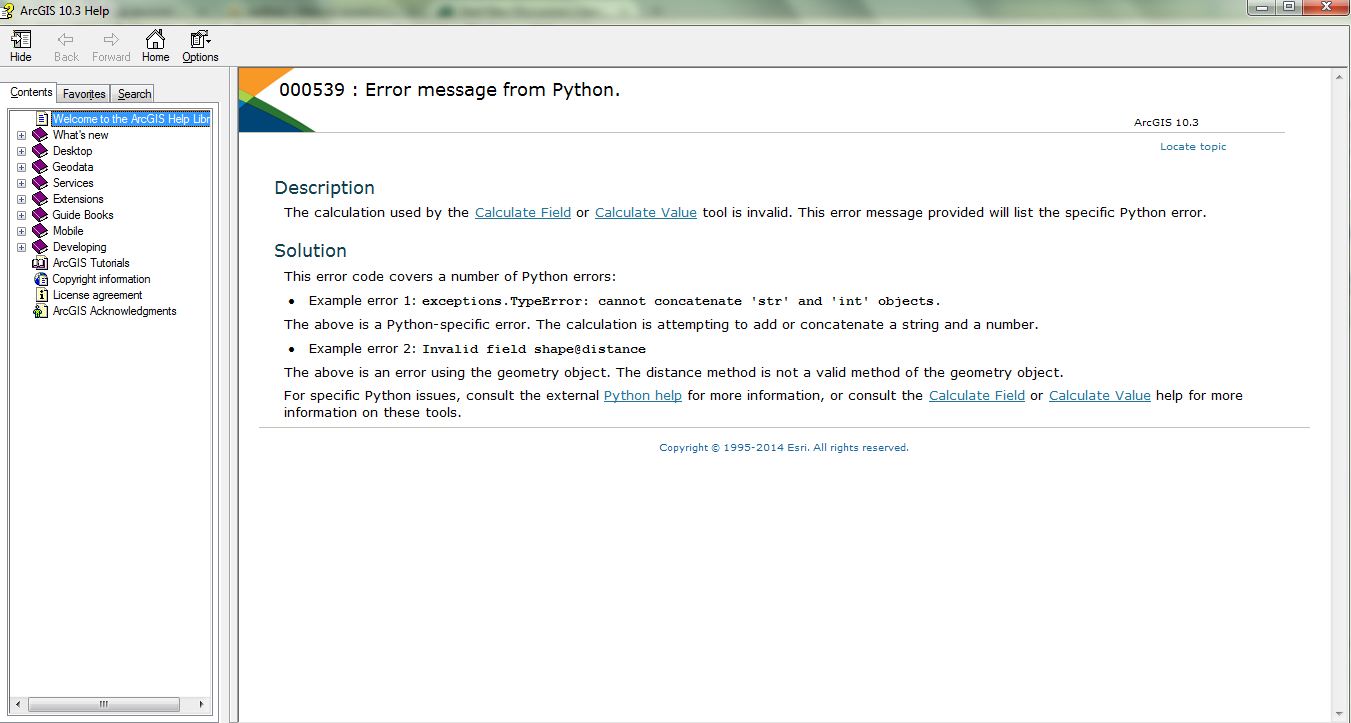Click the book icon beside Extensions

(x=40, y=199)
